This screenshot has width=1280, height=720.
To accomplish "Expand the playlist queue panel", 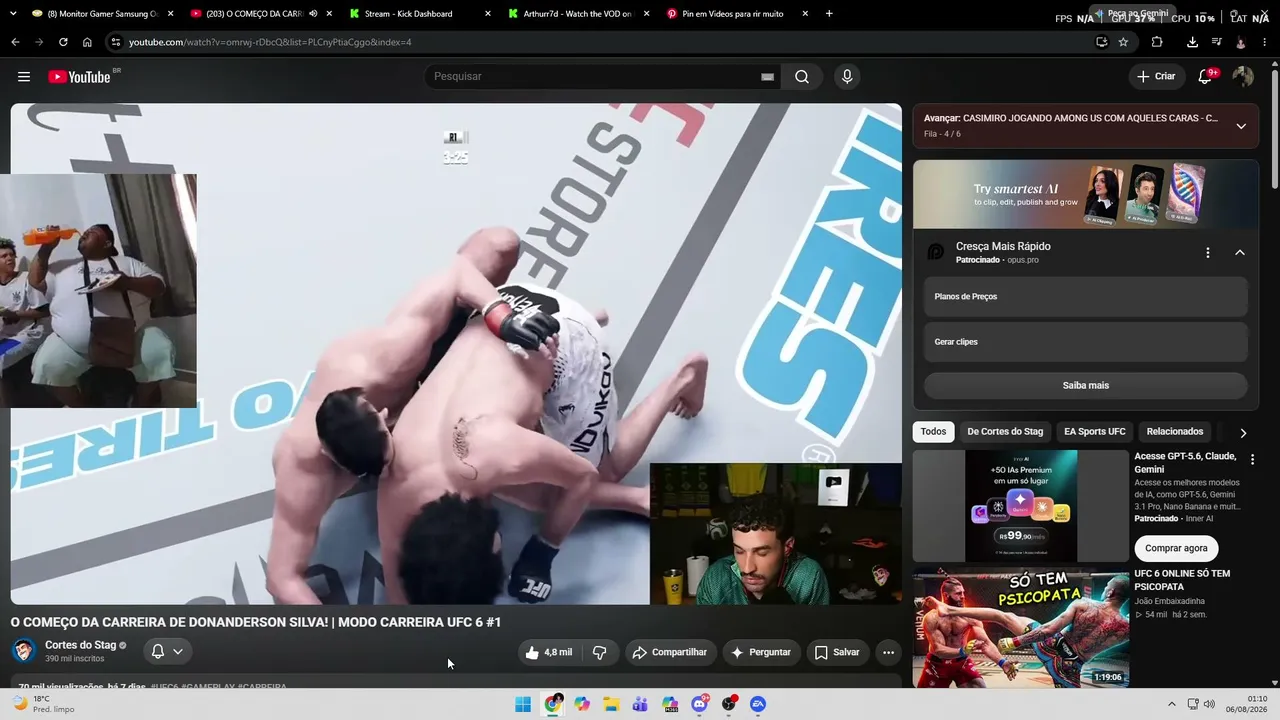I will click(1241, 126).
